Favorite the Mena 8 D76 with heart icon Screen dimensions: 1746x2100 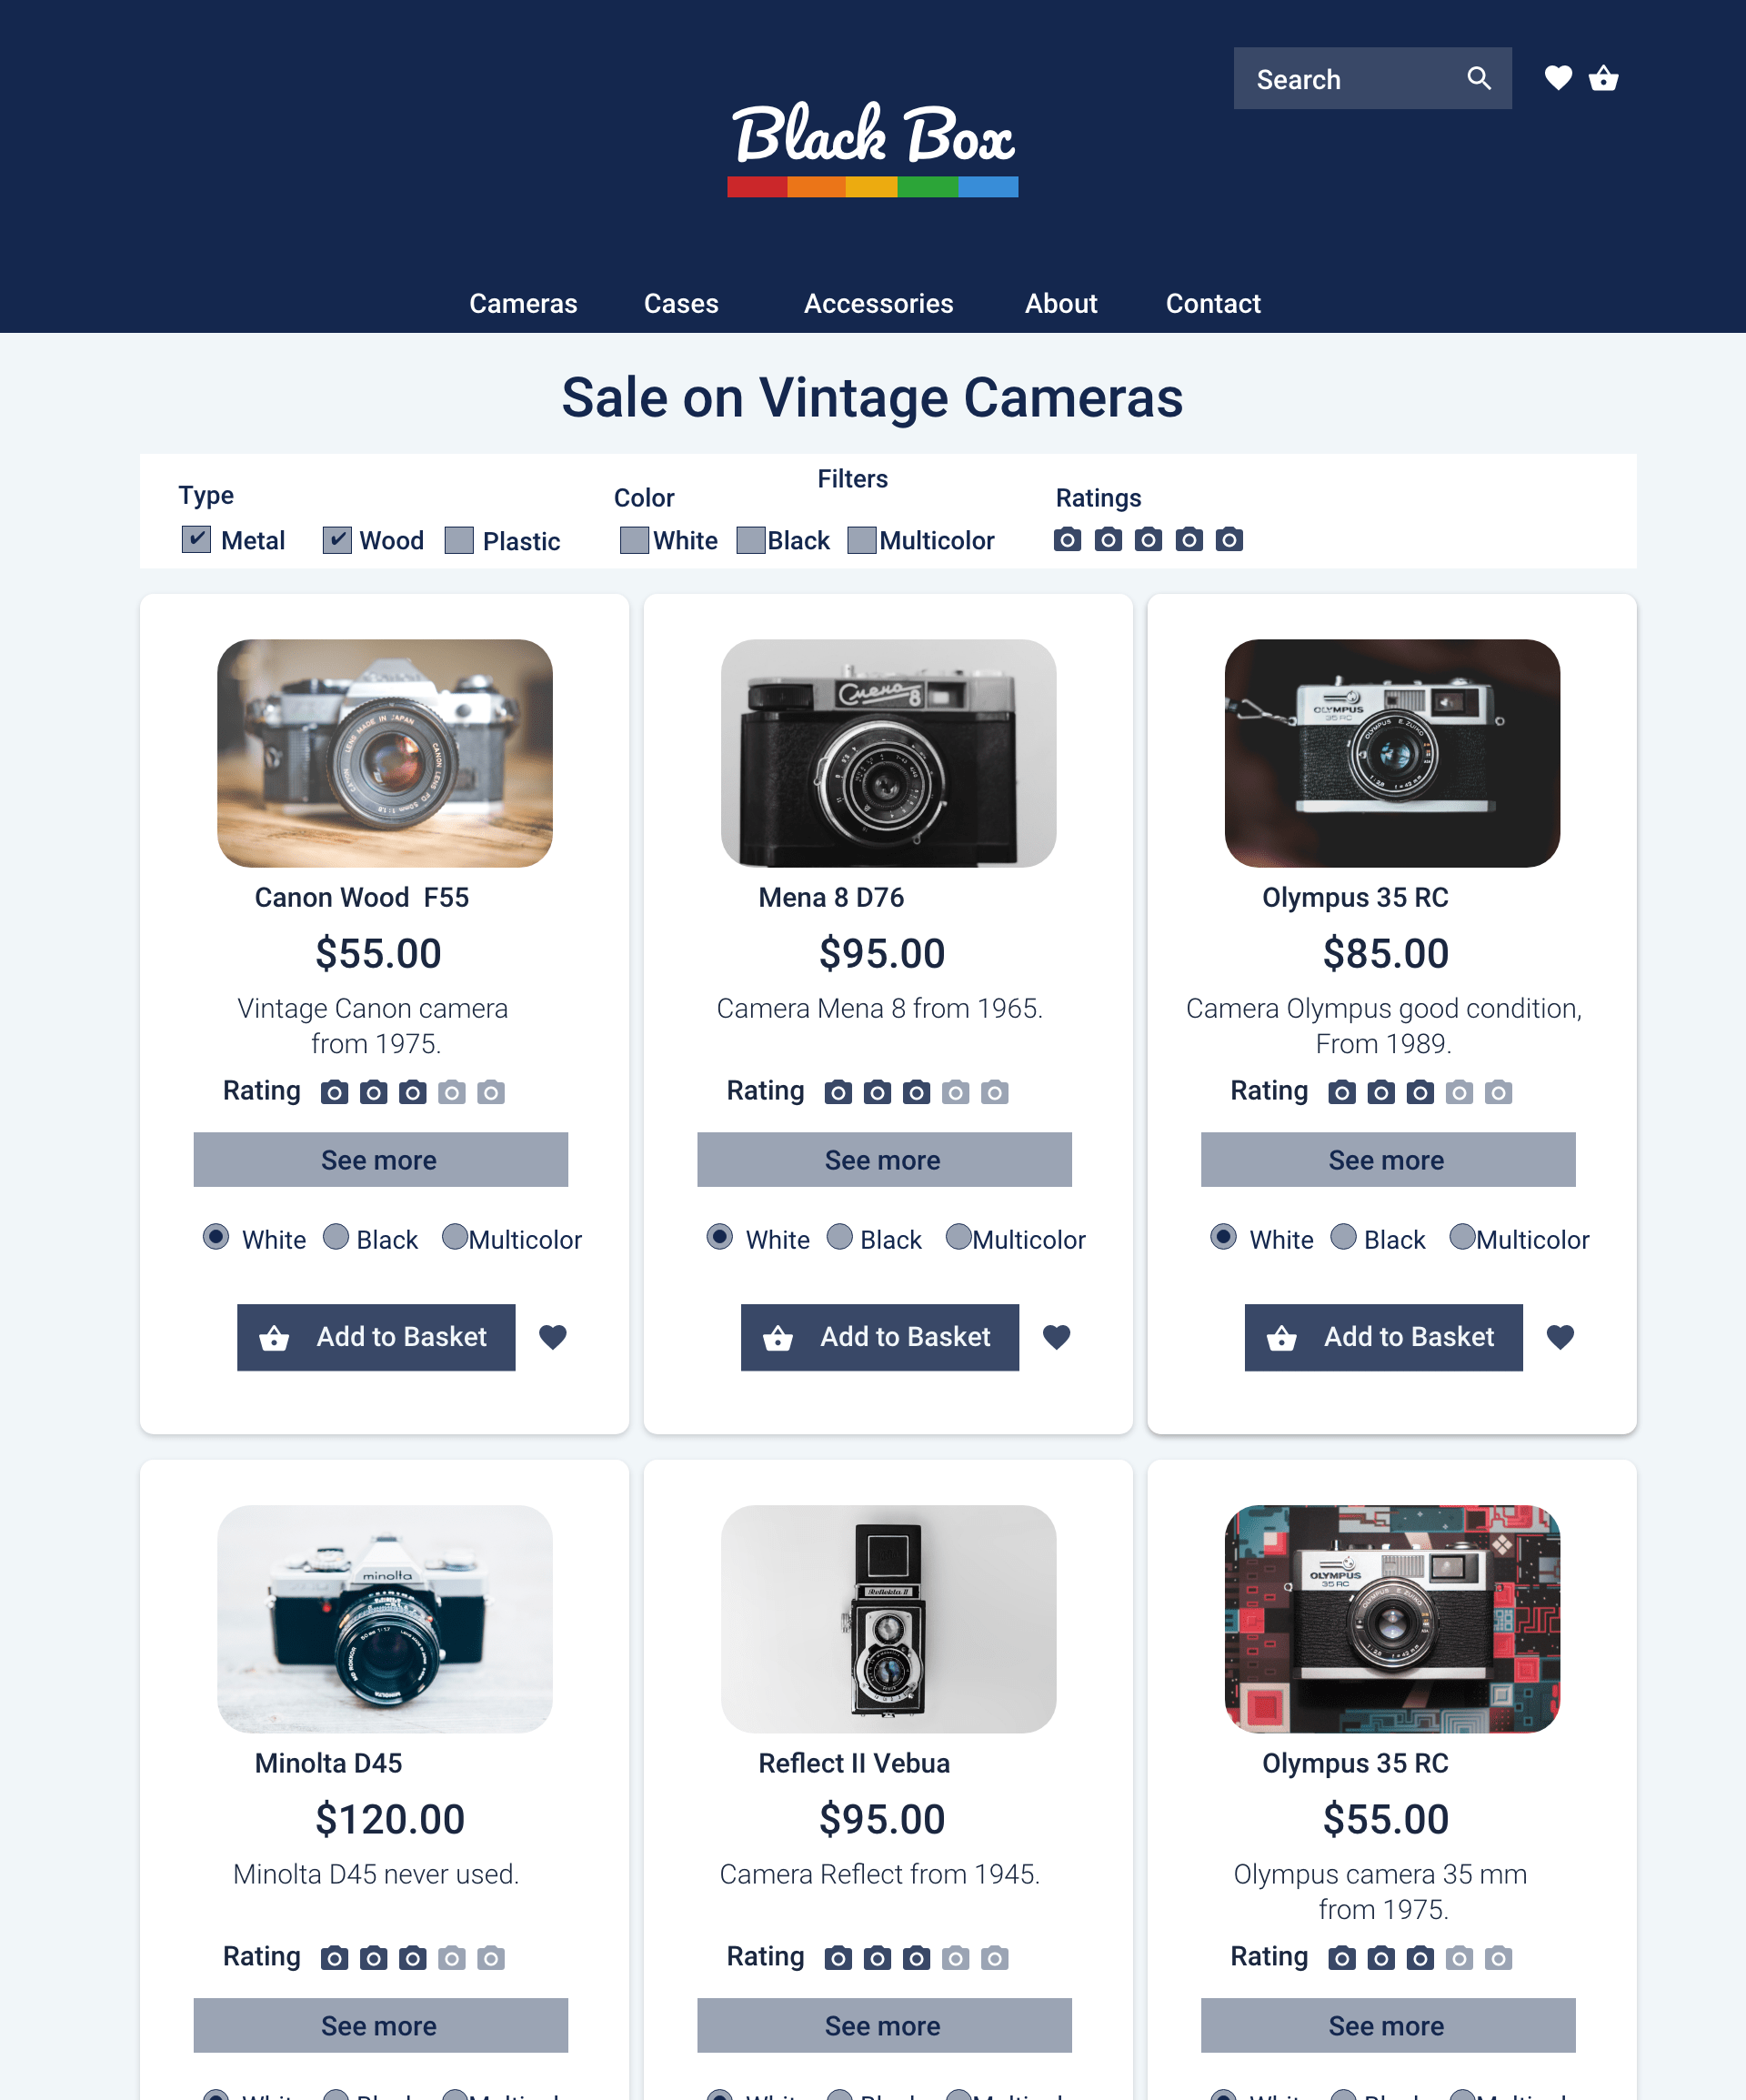[x=1057, y=1337]
